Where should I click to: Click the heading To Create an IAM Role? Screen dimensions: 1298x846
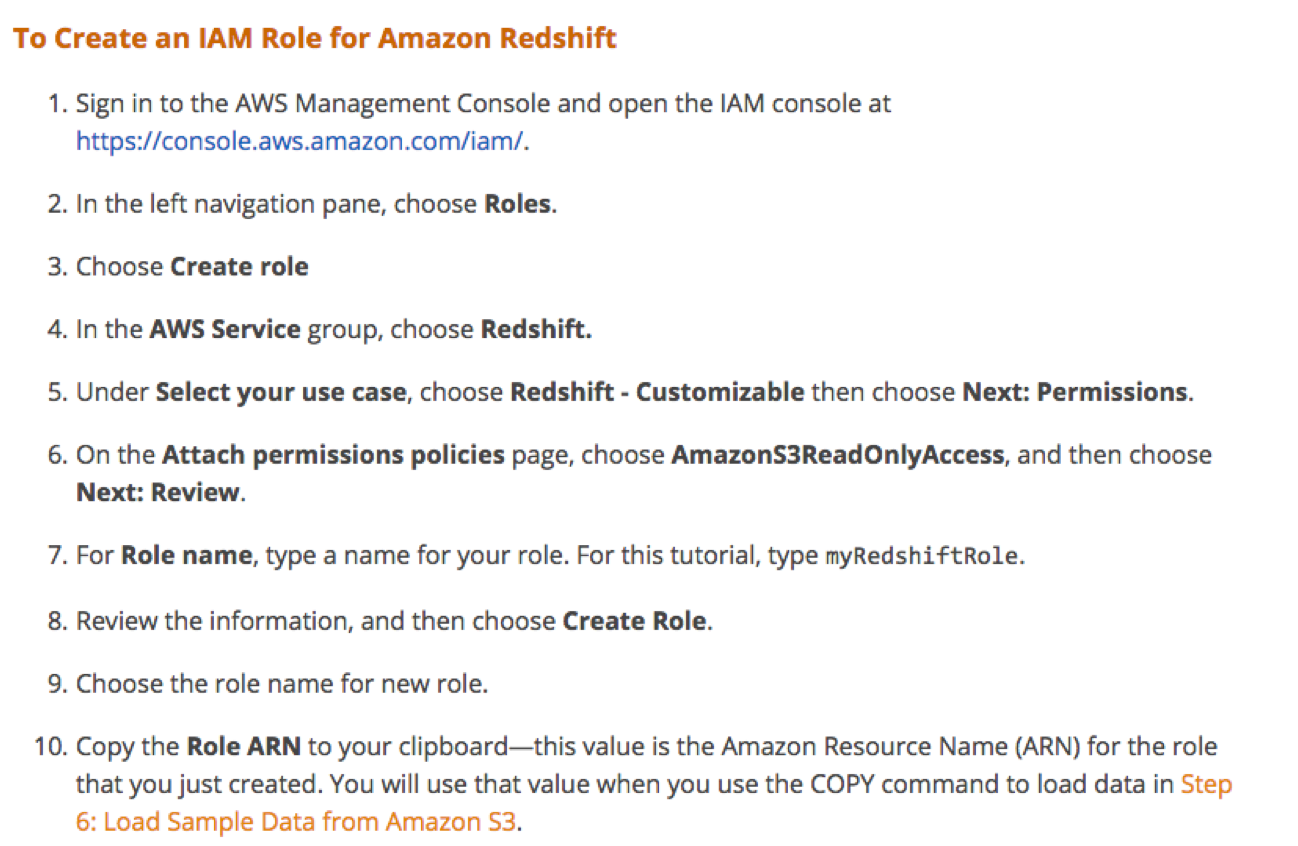[314, 40]
